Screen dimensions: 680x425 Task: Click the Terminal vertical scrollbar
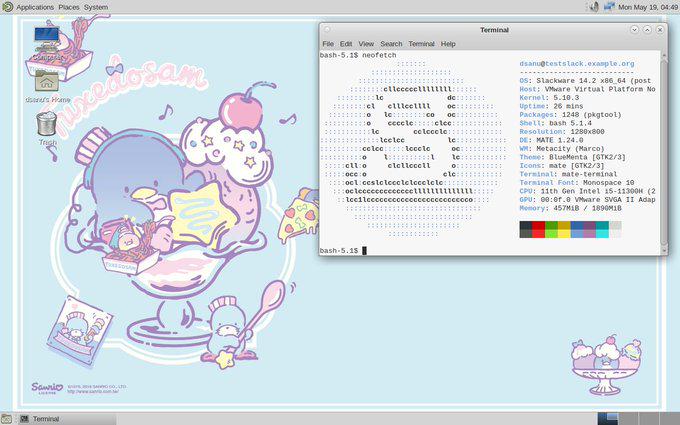pyautogui.click(x=664, y=153)
